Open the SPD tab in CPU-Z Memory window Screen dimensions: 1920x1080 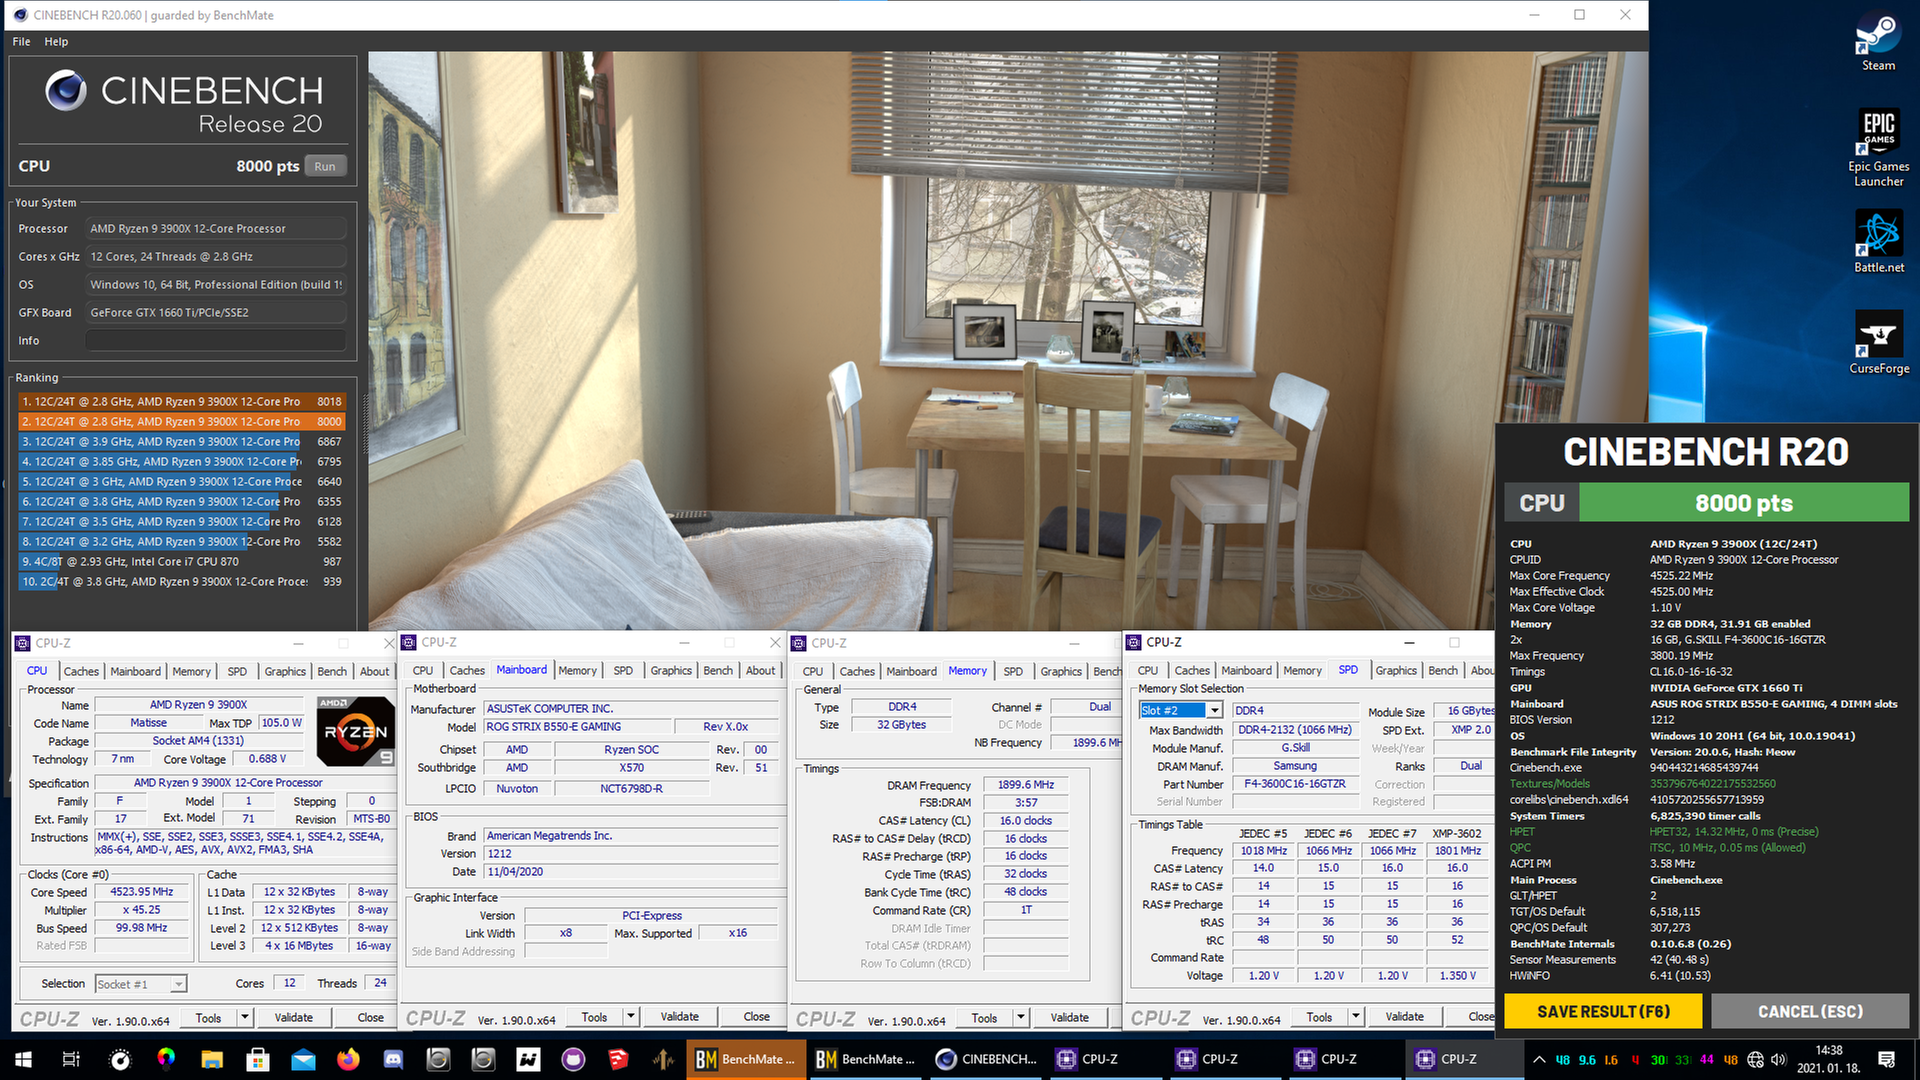point(1013,671)
